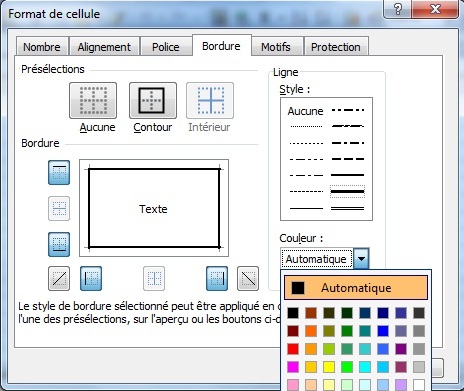The height and width of the screenshot is (391, 464).
Task: Choose the medium dash-dot line style
Action: [x=347, y=143]
